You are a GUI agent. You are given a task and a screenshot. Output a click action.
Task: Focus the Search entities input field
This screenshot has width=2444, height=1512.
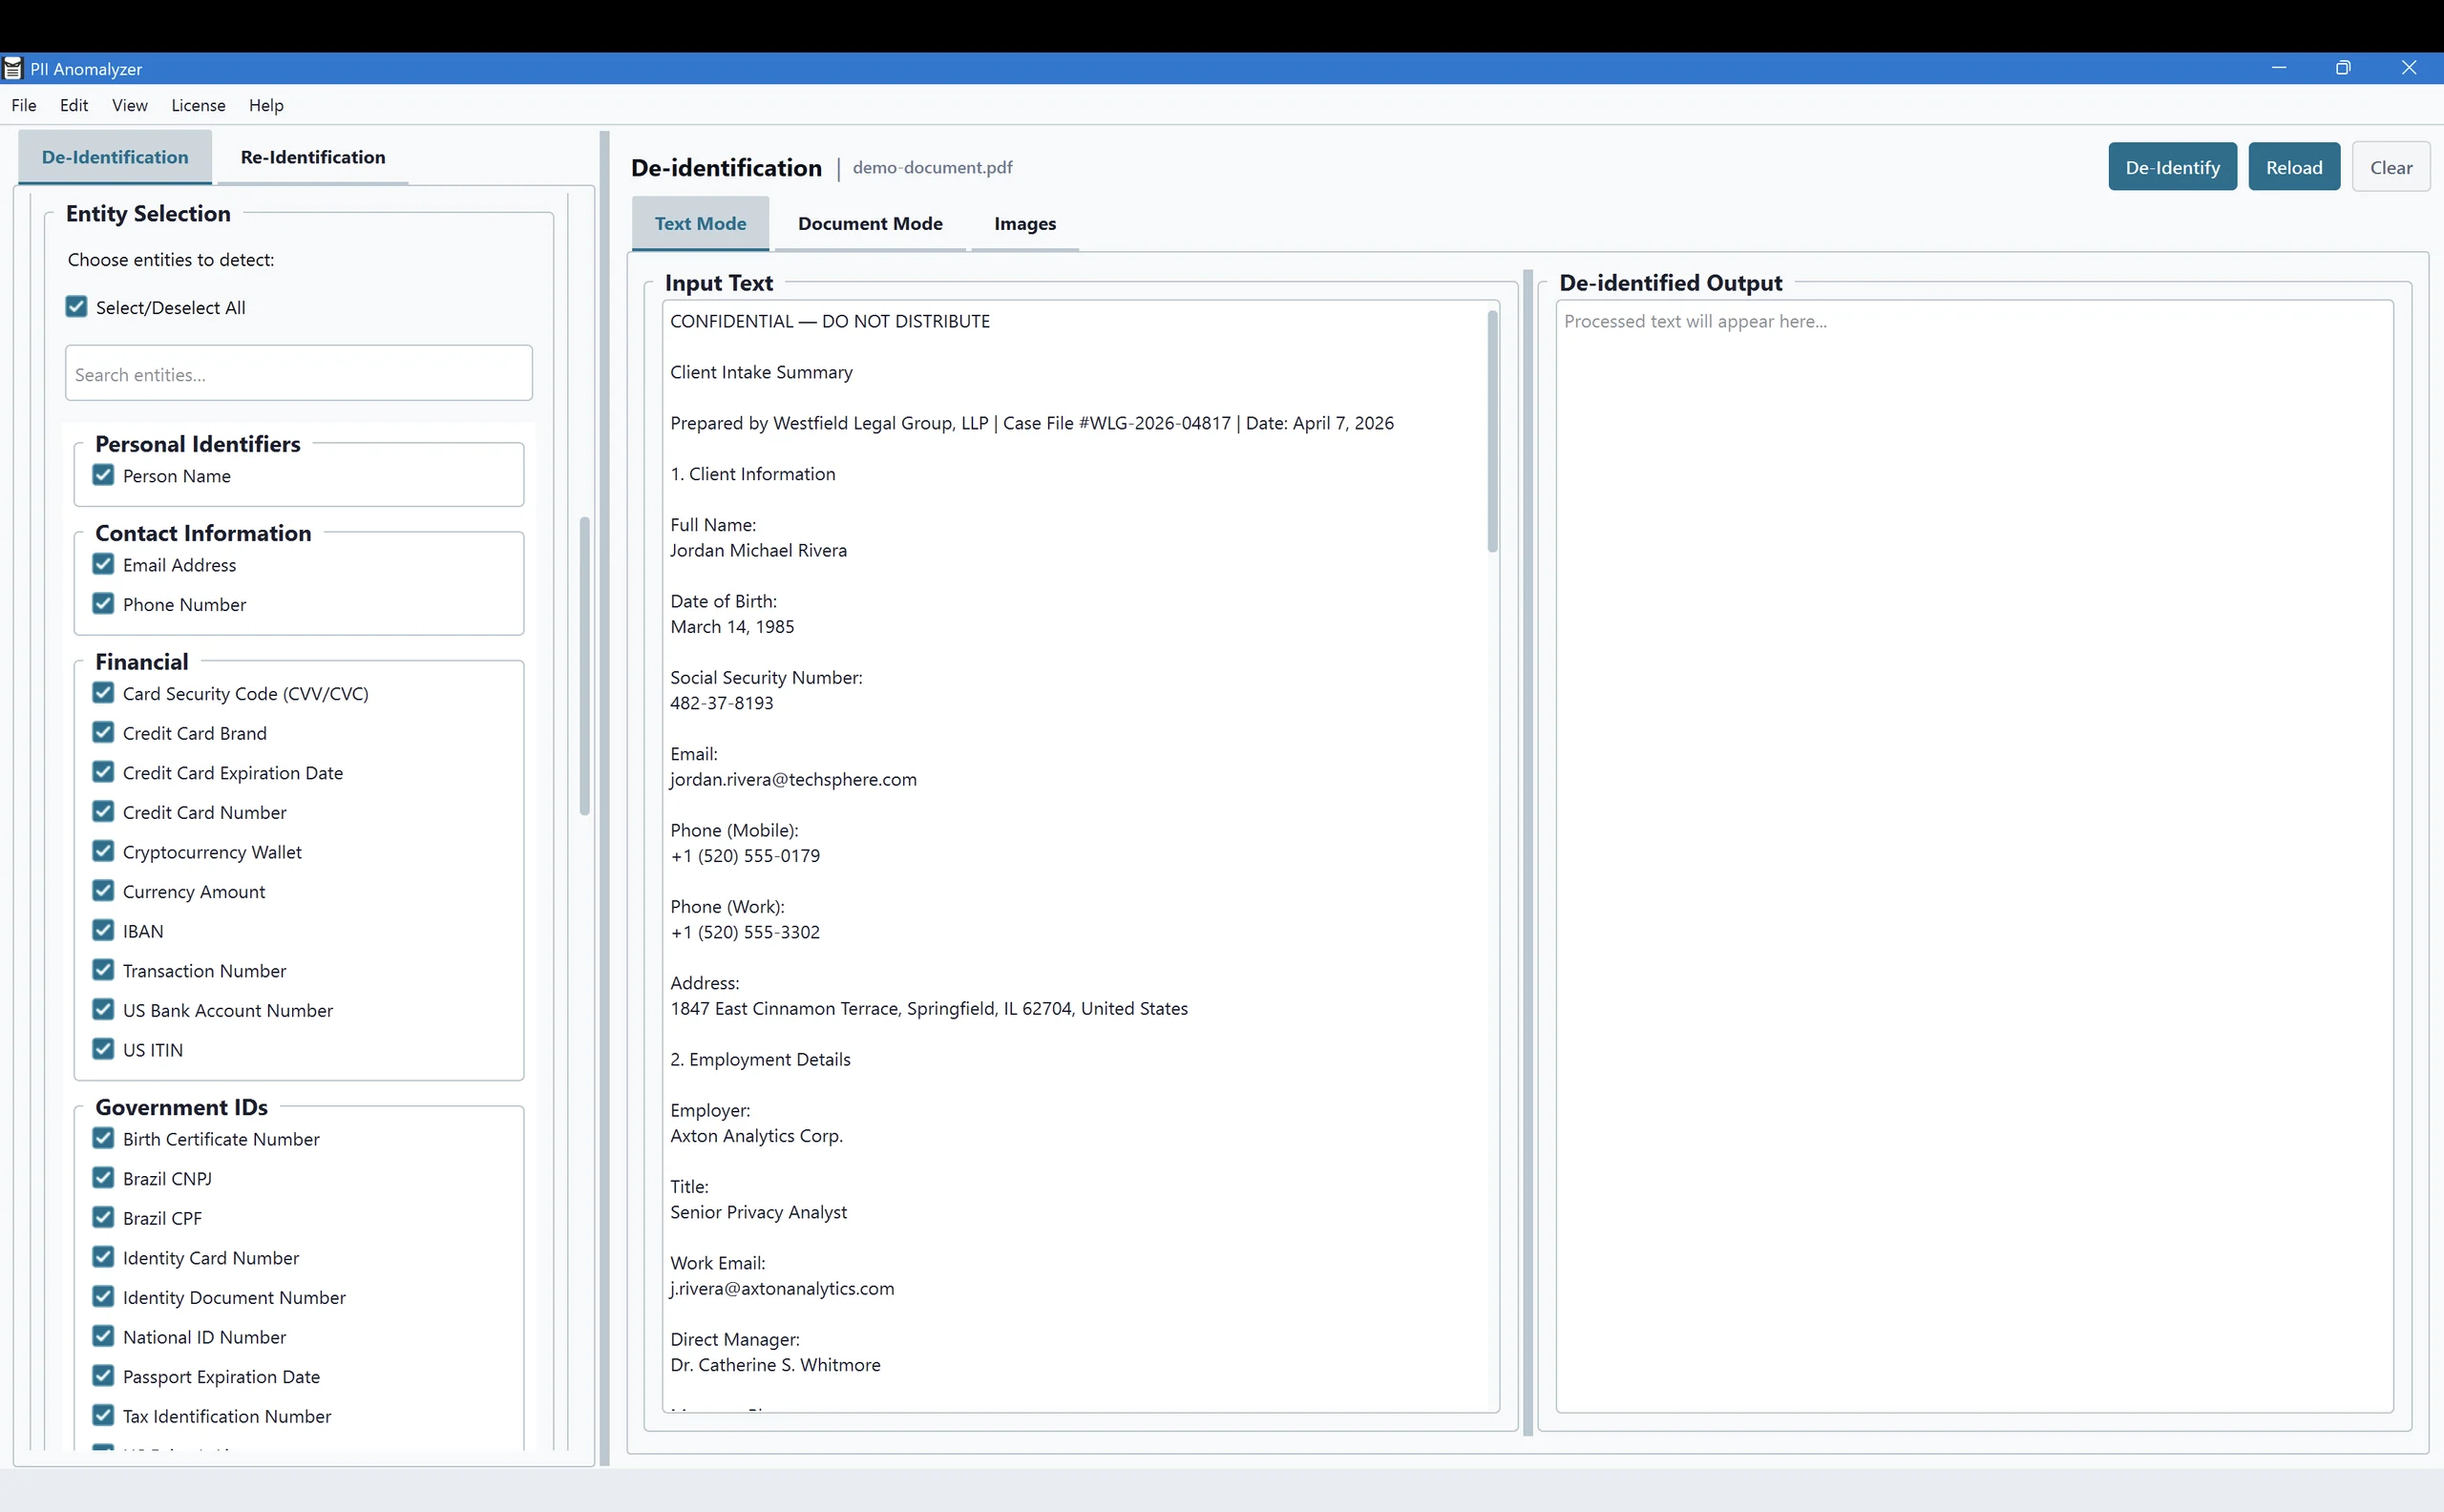pos(299,373)
